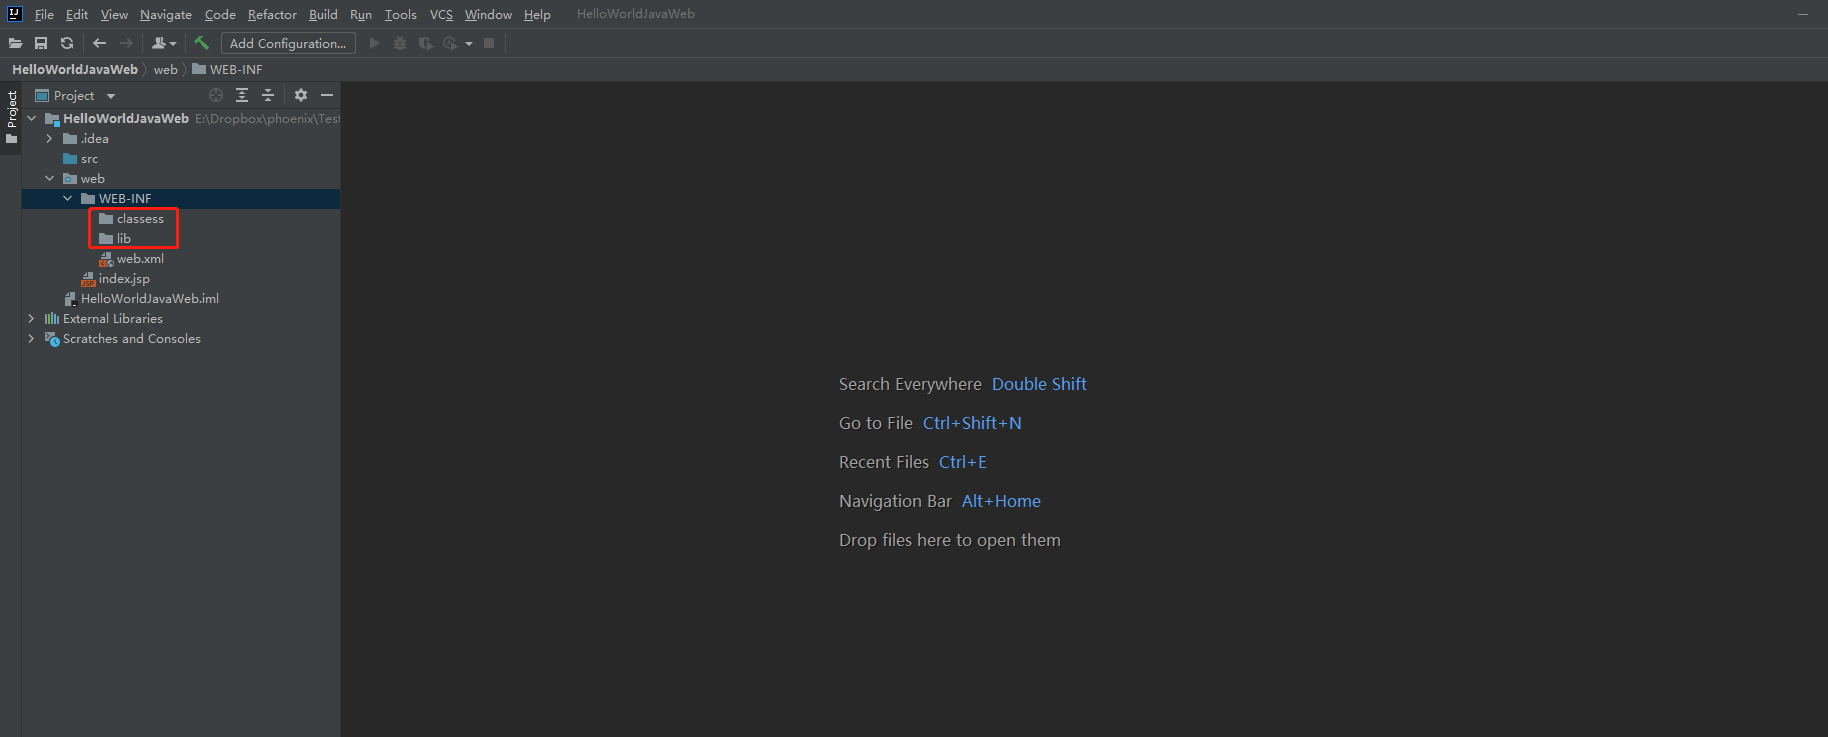
Task: Open the Help menu
Action: pyautogui.click(x=537, y=14)
